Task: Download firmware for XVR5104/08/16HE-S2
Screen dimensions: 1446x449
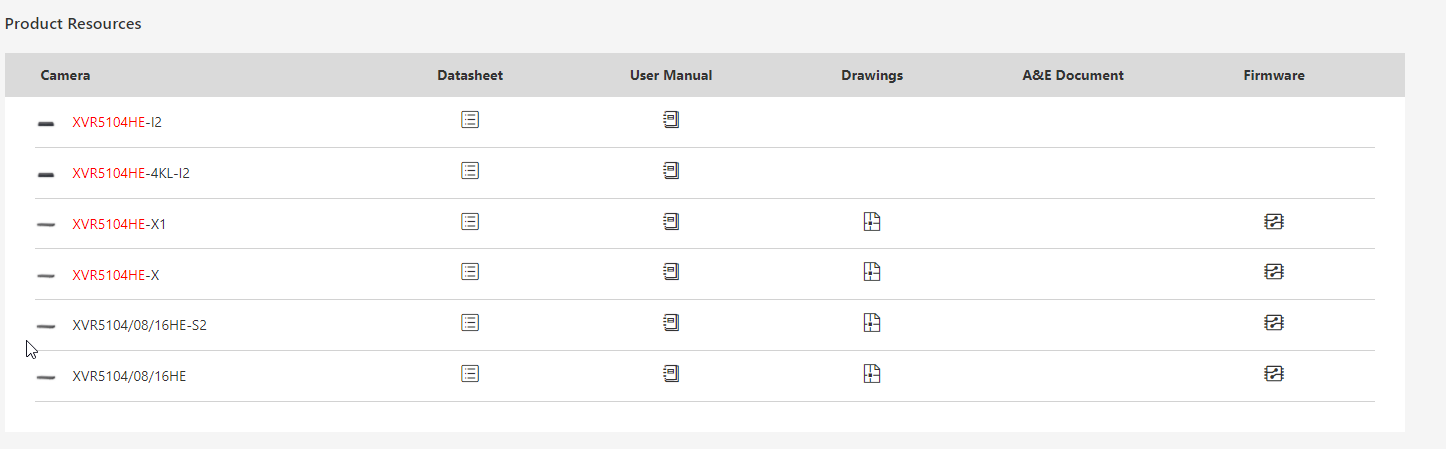Action: (x=1274, y=323)
